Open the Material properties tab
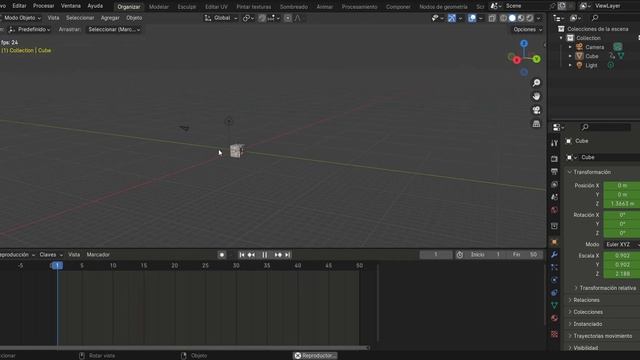The height and width of the screenshot is (360, 640). (x=554, y=318)
